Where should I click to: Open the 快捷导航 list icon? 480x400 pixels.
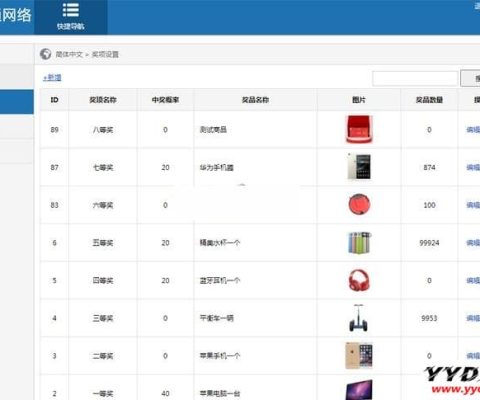click(71, 10)
